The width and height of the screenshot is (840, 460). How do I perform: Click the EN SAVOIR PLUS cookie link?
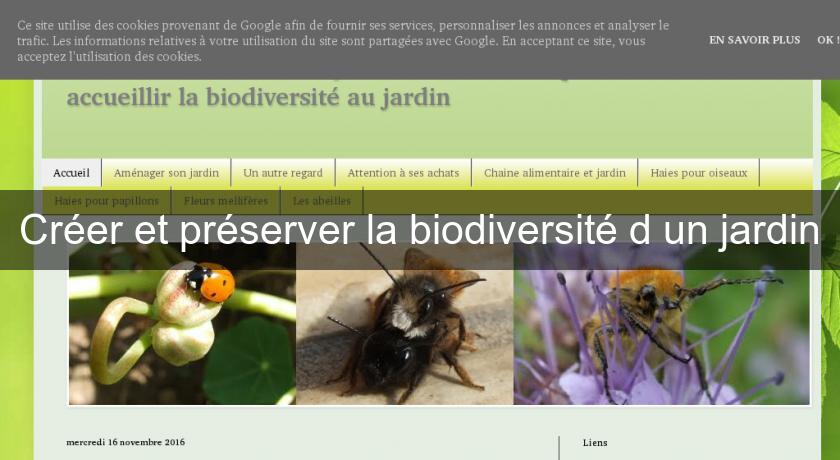tap(754, 40)
